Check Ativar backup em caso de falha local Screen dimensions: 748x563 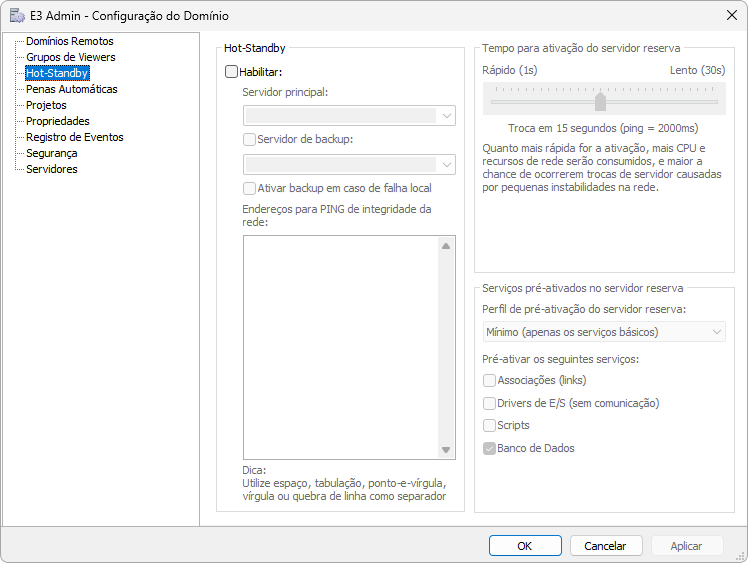[x=250, y=188]
